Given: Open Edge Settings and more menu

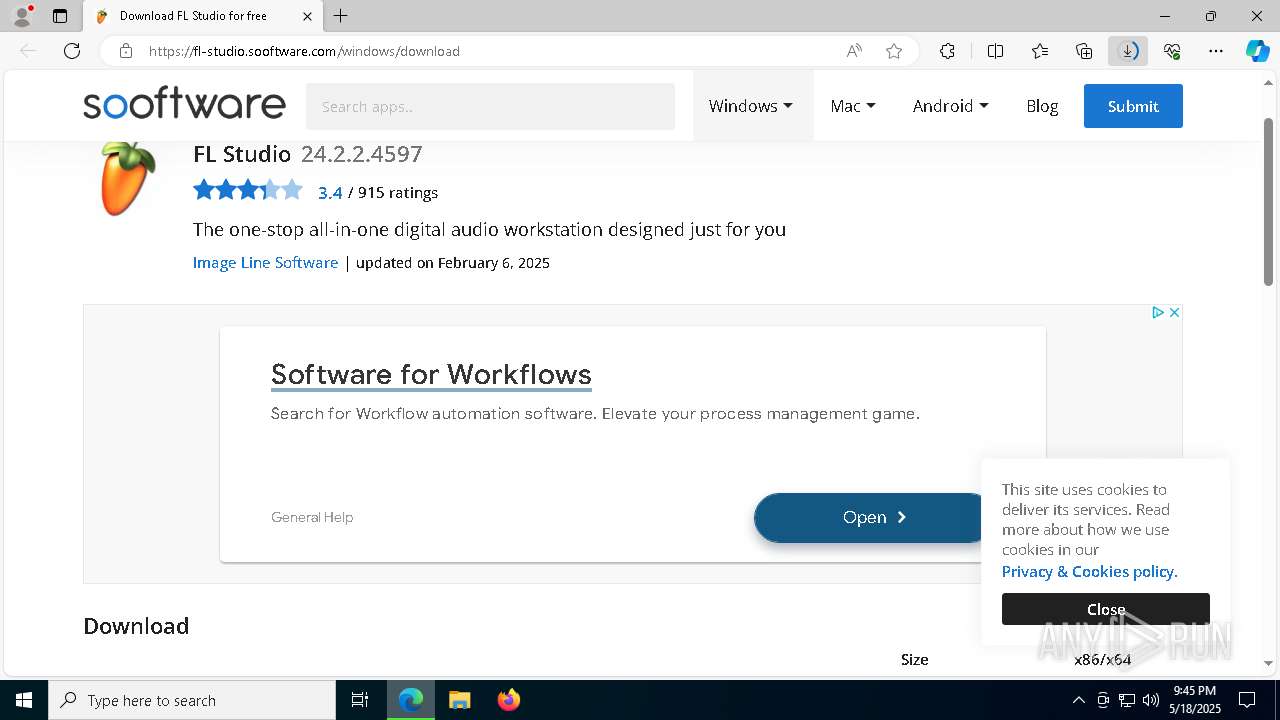Looking at the screenshot, I should [1216, 51].
